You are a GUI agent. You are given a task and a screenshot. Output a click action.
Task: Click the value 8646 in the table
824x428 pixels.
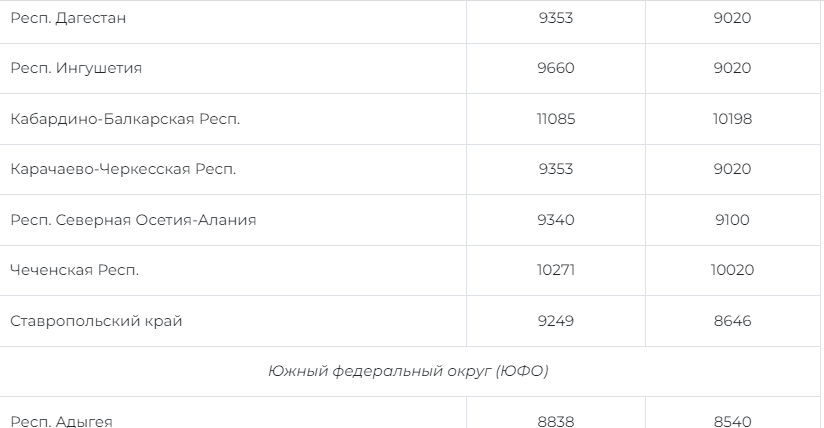732,321
